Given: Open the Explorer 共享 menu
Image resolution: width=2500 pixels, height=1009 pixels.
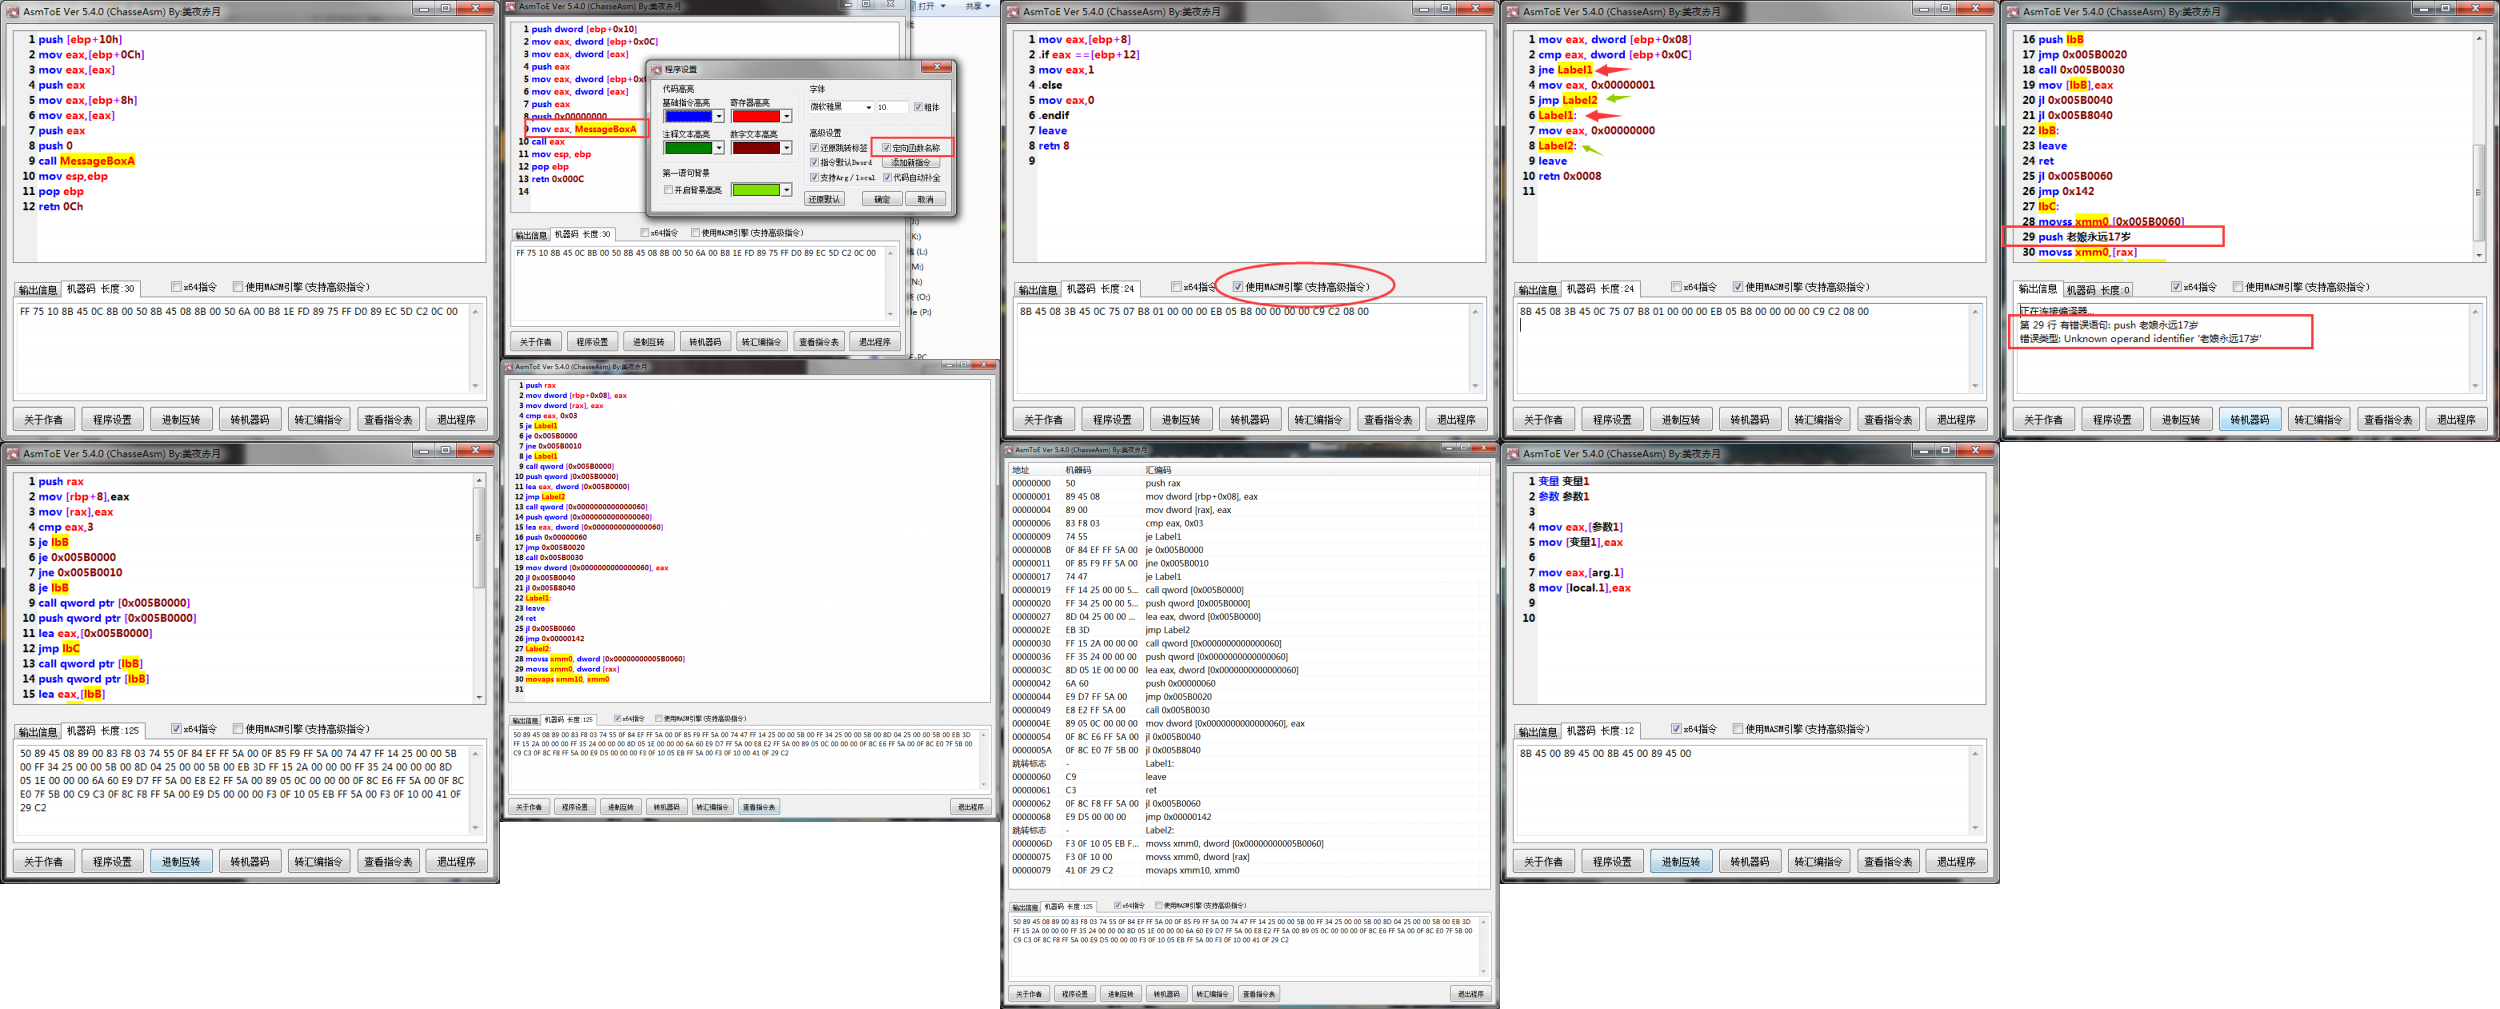Looking at the screenshot, I should coord(975,6).
